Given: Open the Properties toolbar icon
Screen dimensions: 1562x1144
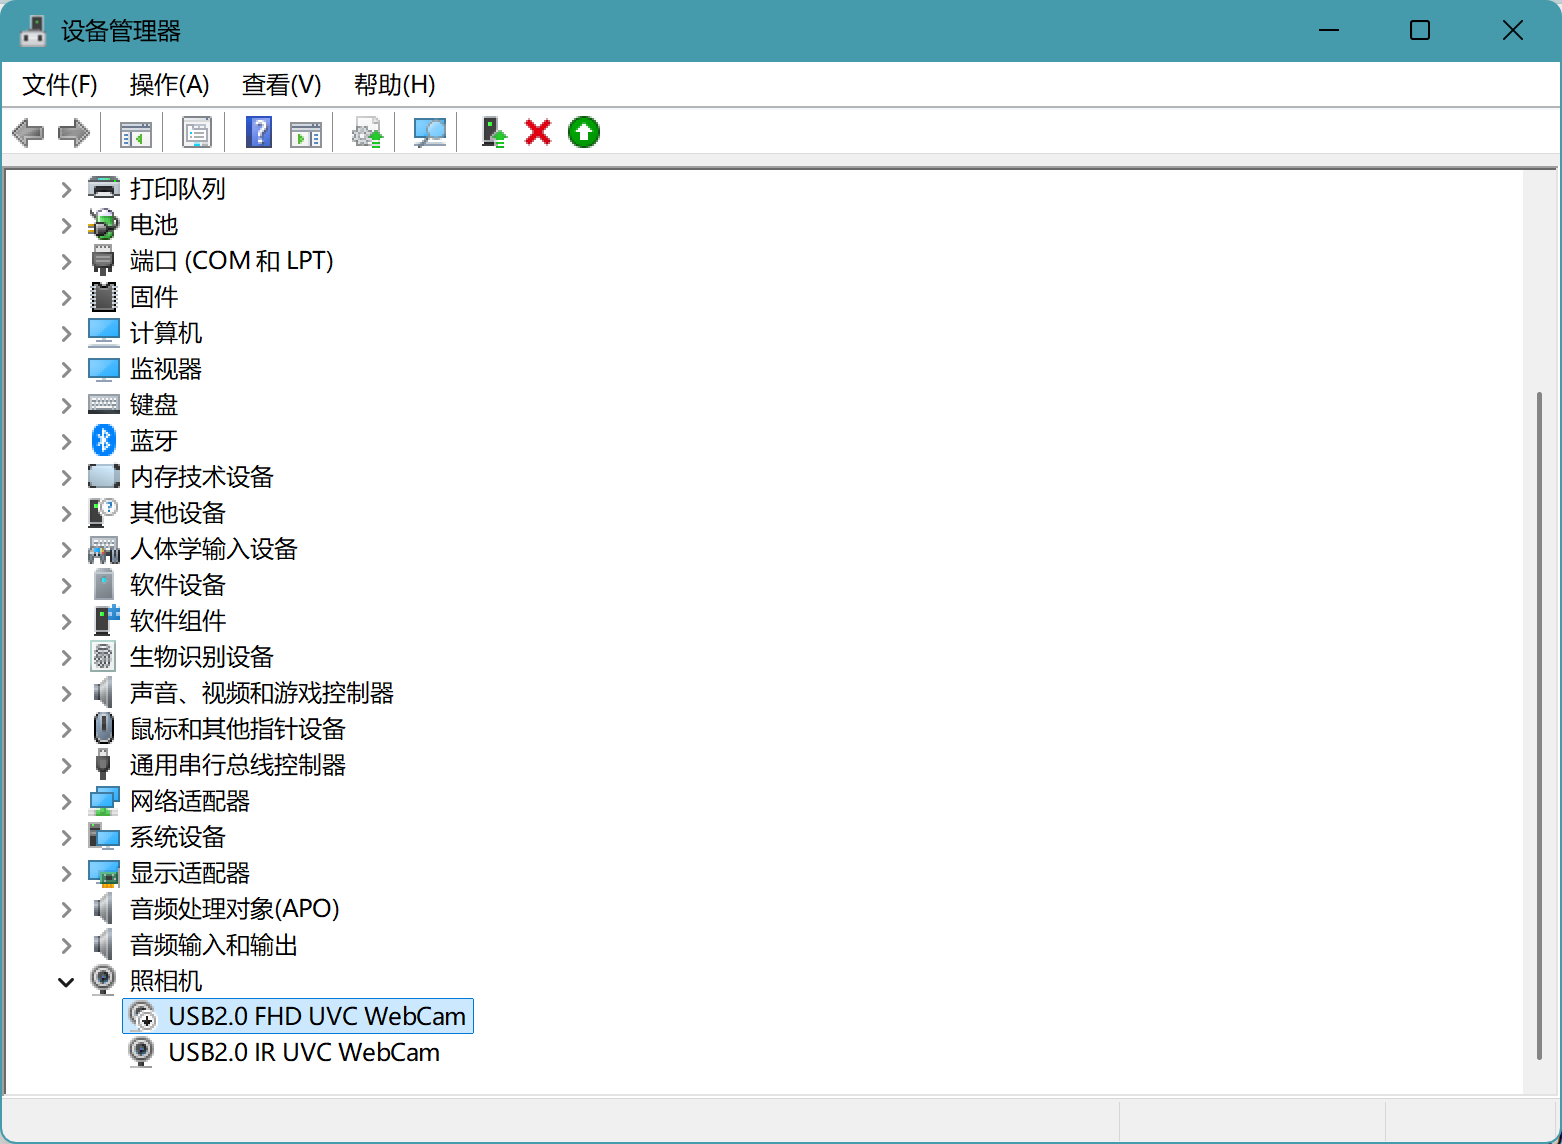Looking at the screenshot, I should pyautogui.click(x=197, y=132).
